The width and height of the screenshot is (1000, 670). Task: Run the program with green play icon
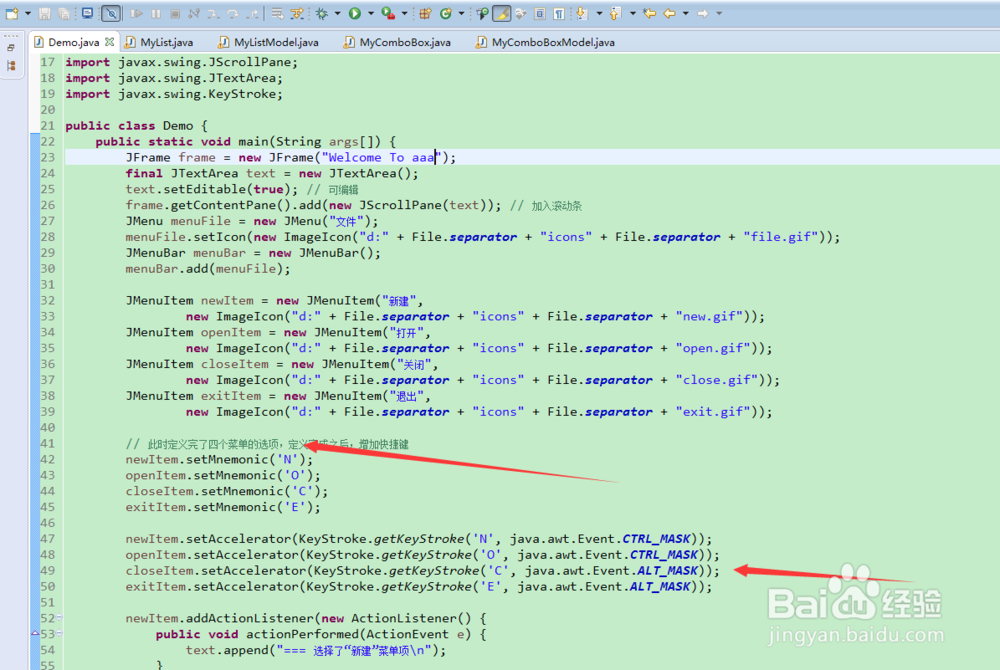coord(355,13)
